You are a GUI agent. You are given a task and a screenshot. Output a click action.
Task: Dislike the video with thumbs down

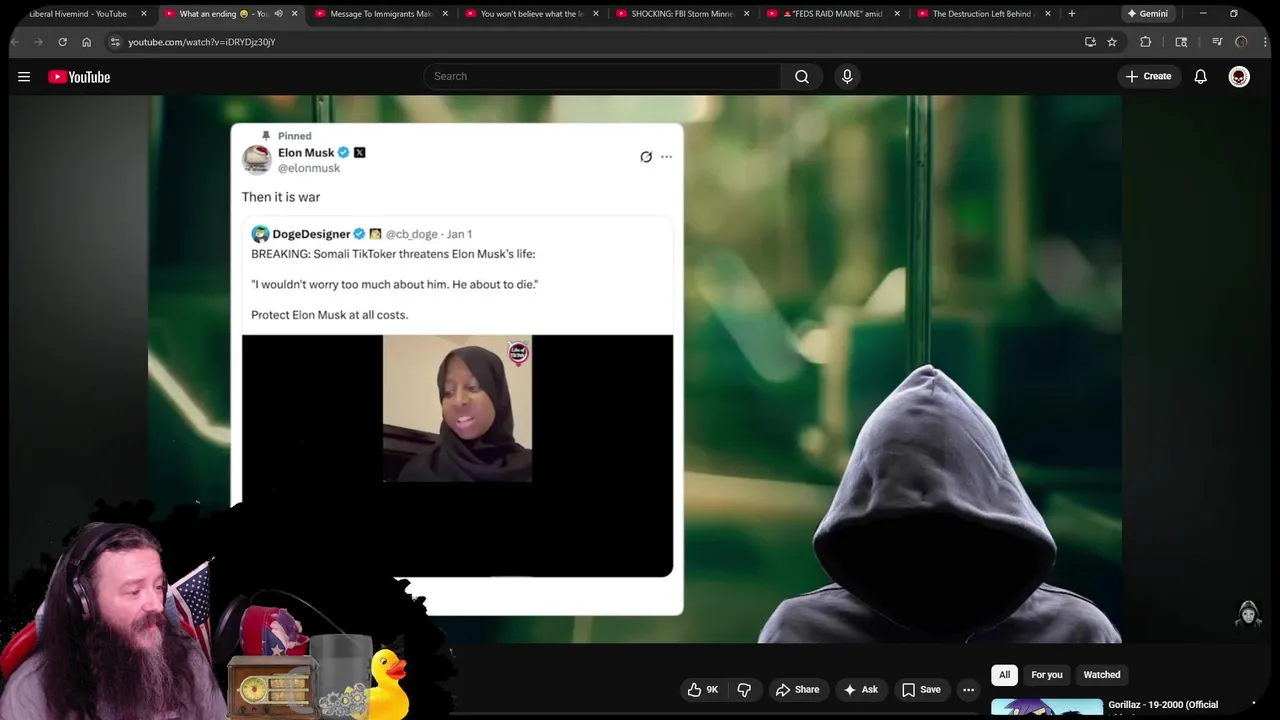click(744, 690)
